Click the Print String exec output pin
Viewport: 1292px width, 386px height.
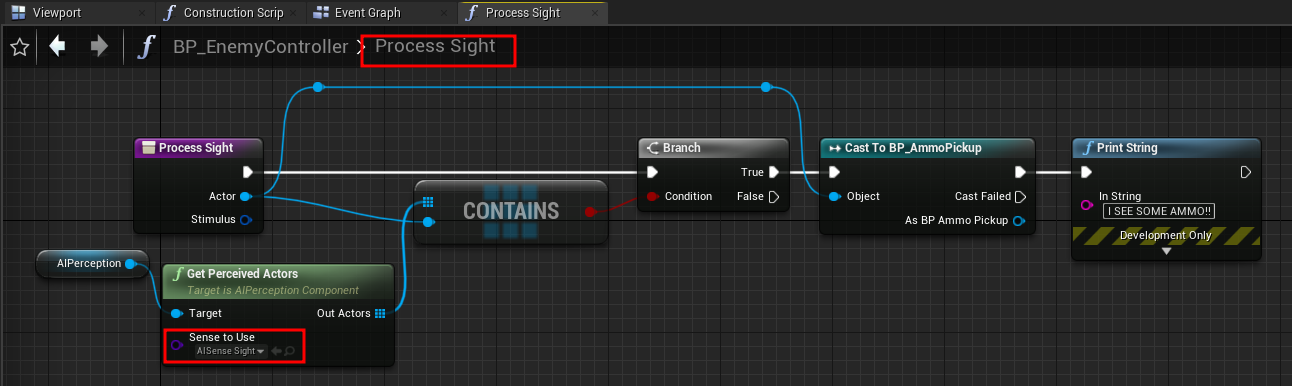1246,172
